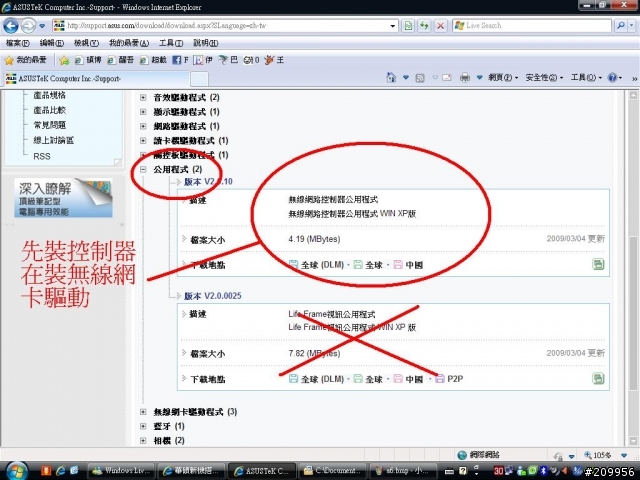This screenshot has width=640, height=480.
Task: Open the 說明(H) menu
Action: pos(205,43)
